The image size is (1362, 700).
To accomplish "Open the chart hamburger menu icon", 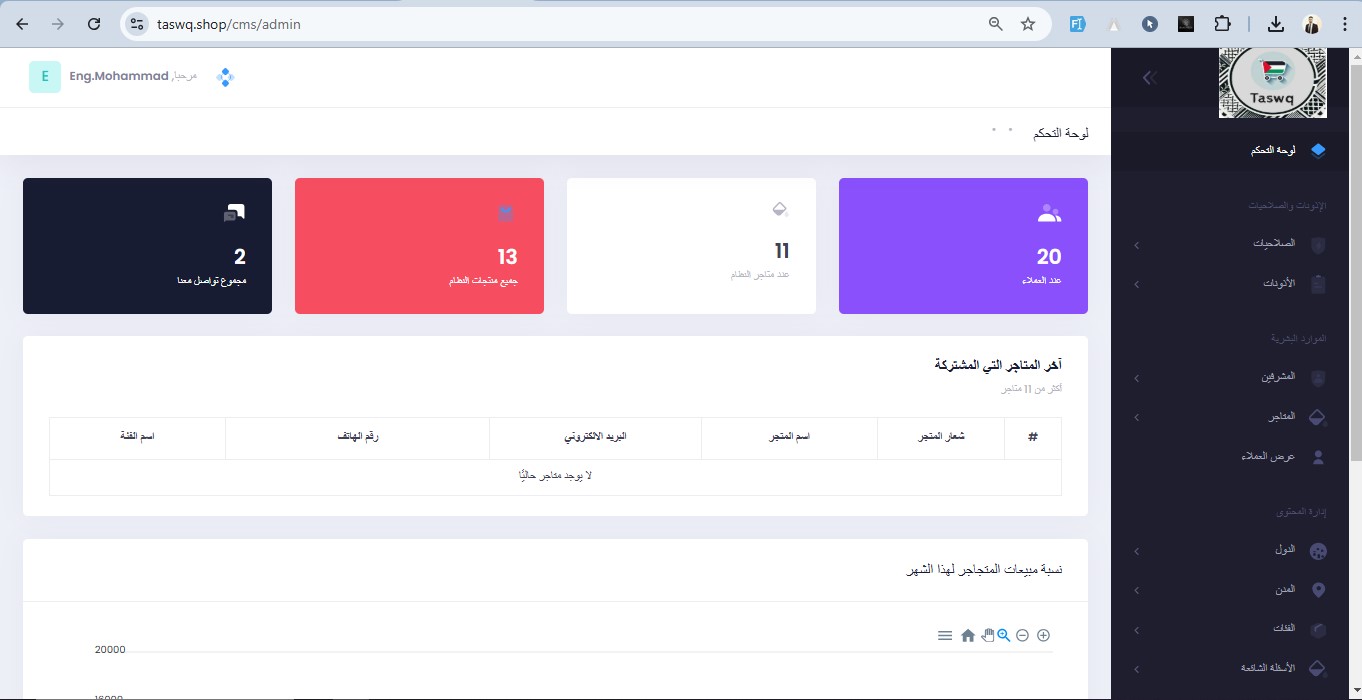I will coord(945,635).
